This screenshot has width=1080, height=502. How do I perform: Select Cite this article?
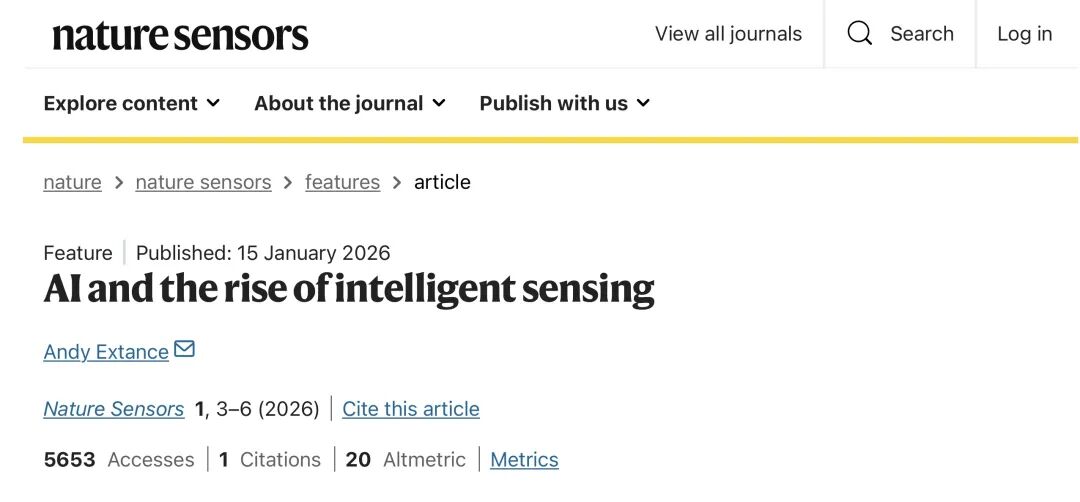coord(410,409)
